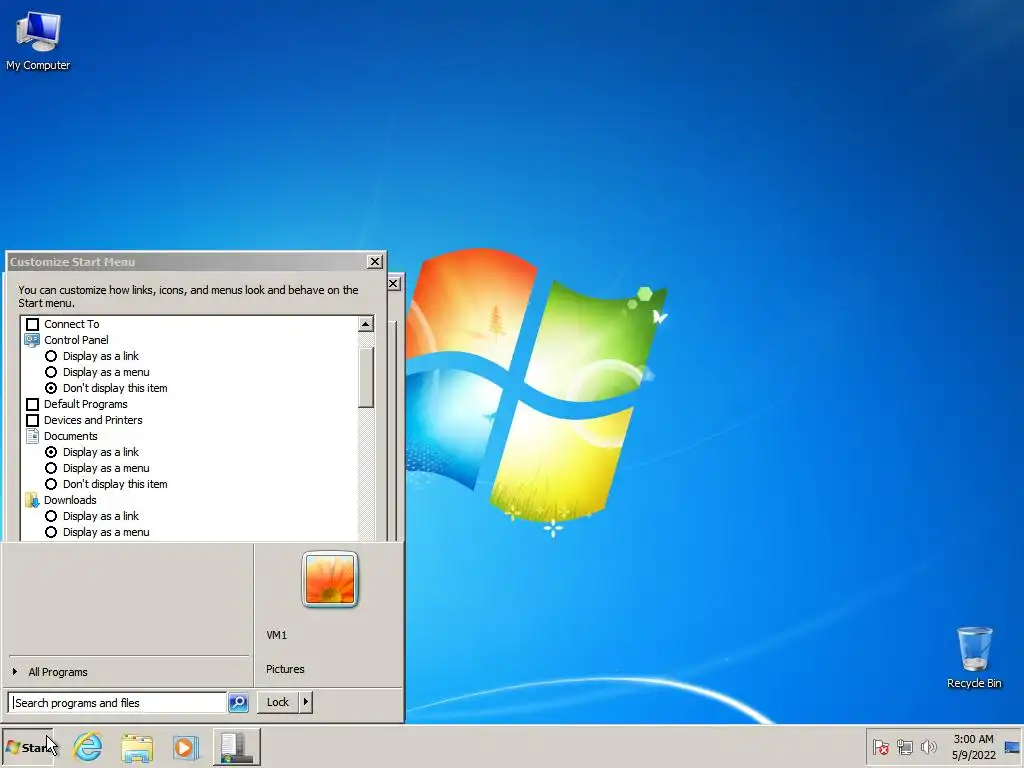The height and width of the screenshot is (768, 1024).
Task: Select Documents Display as a menu
Action: (x=51, y=468)
